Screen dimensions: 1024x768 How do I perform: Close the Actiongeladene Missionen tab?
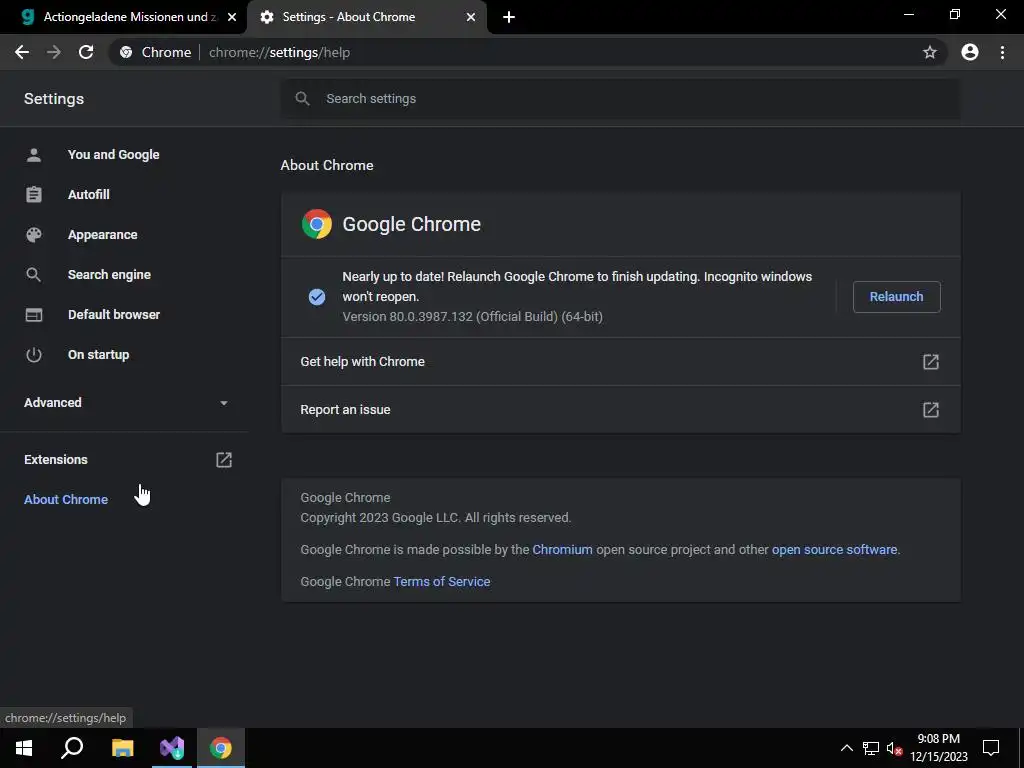[x=232, y=17]
